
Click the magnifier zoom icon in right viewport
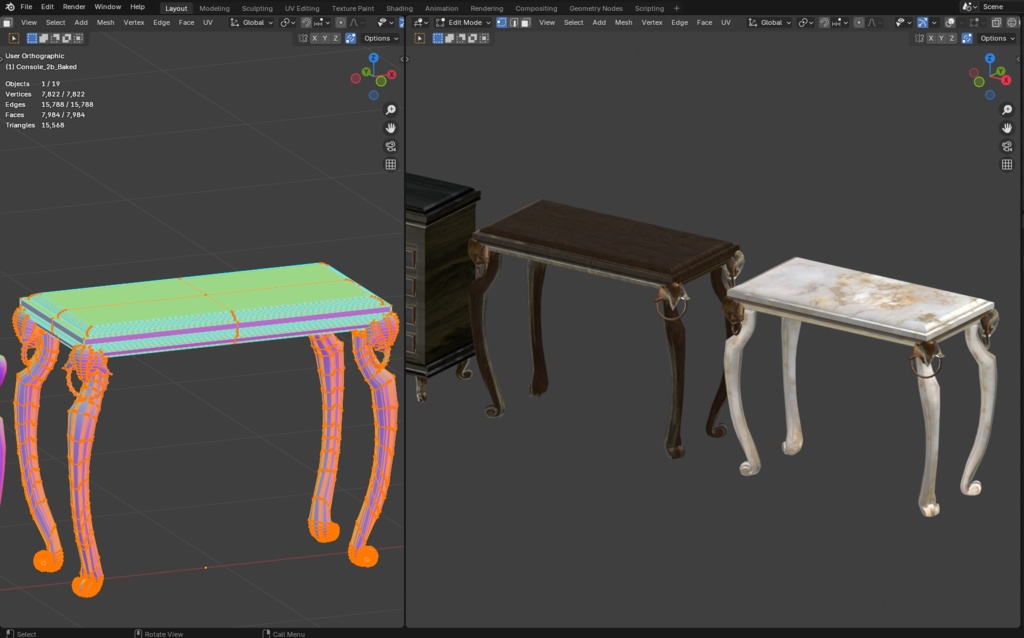(x=1005, y=110)
